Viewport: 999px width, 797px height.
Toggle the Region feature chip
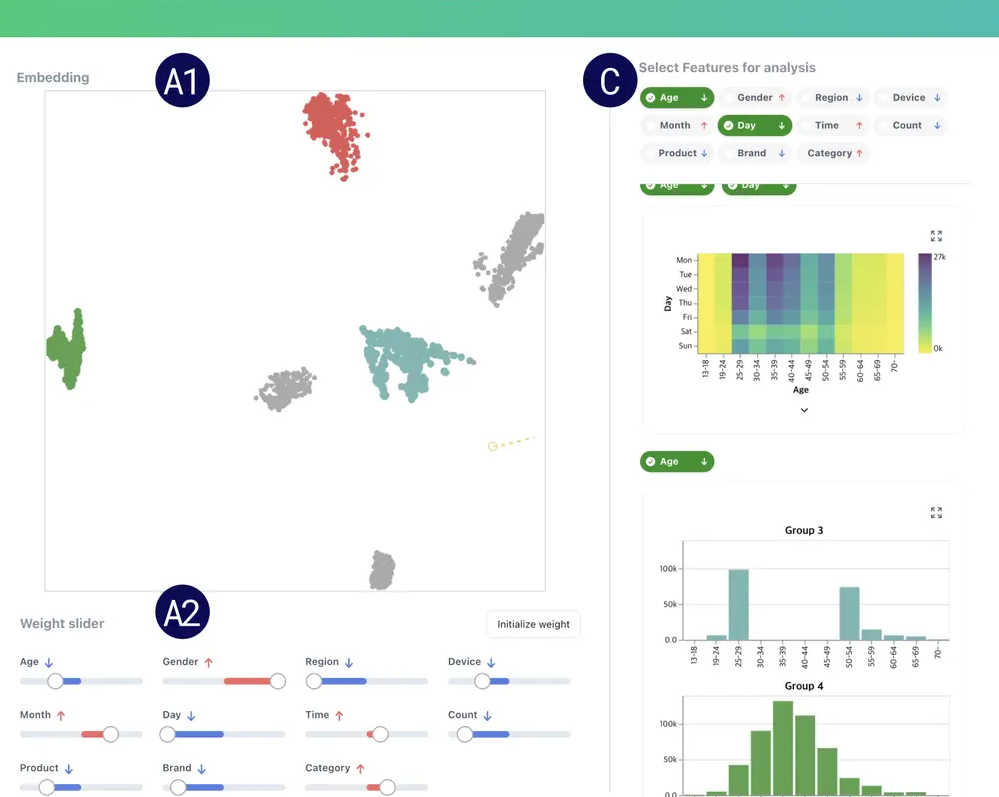pyautogui.click(x=831, y=98)
